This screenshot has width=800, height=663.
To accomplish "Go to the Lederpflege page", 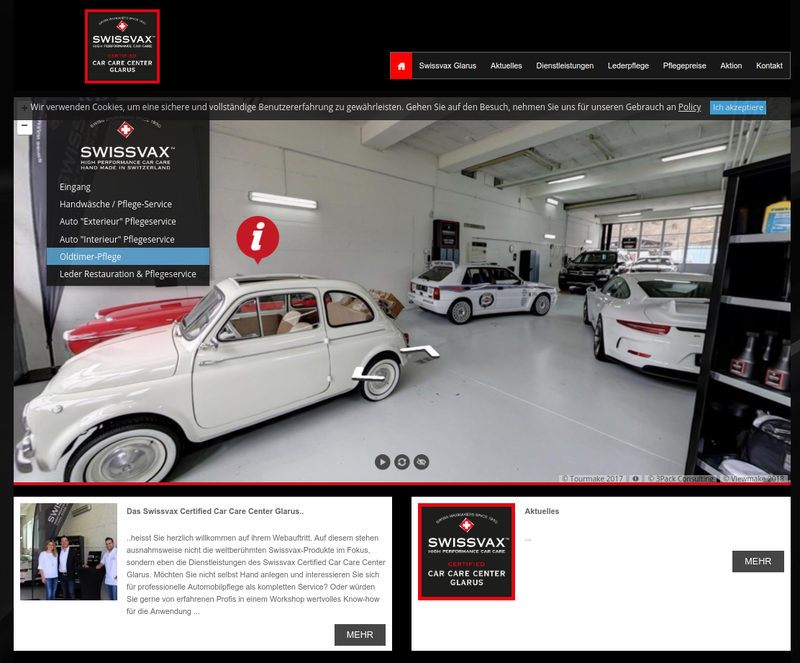I will [628, 66].
